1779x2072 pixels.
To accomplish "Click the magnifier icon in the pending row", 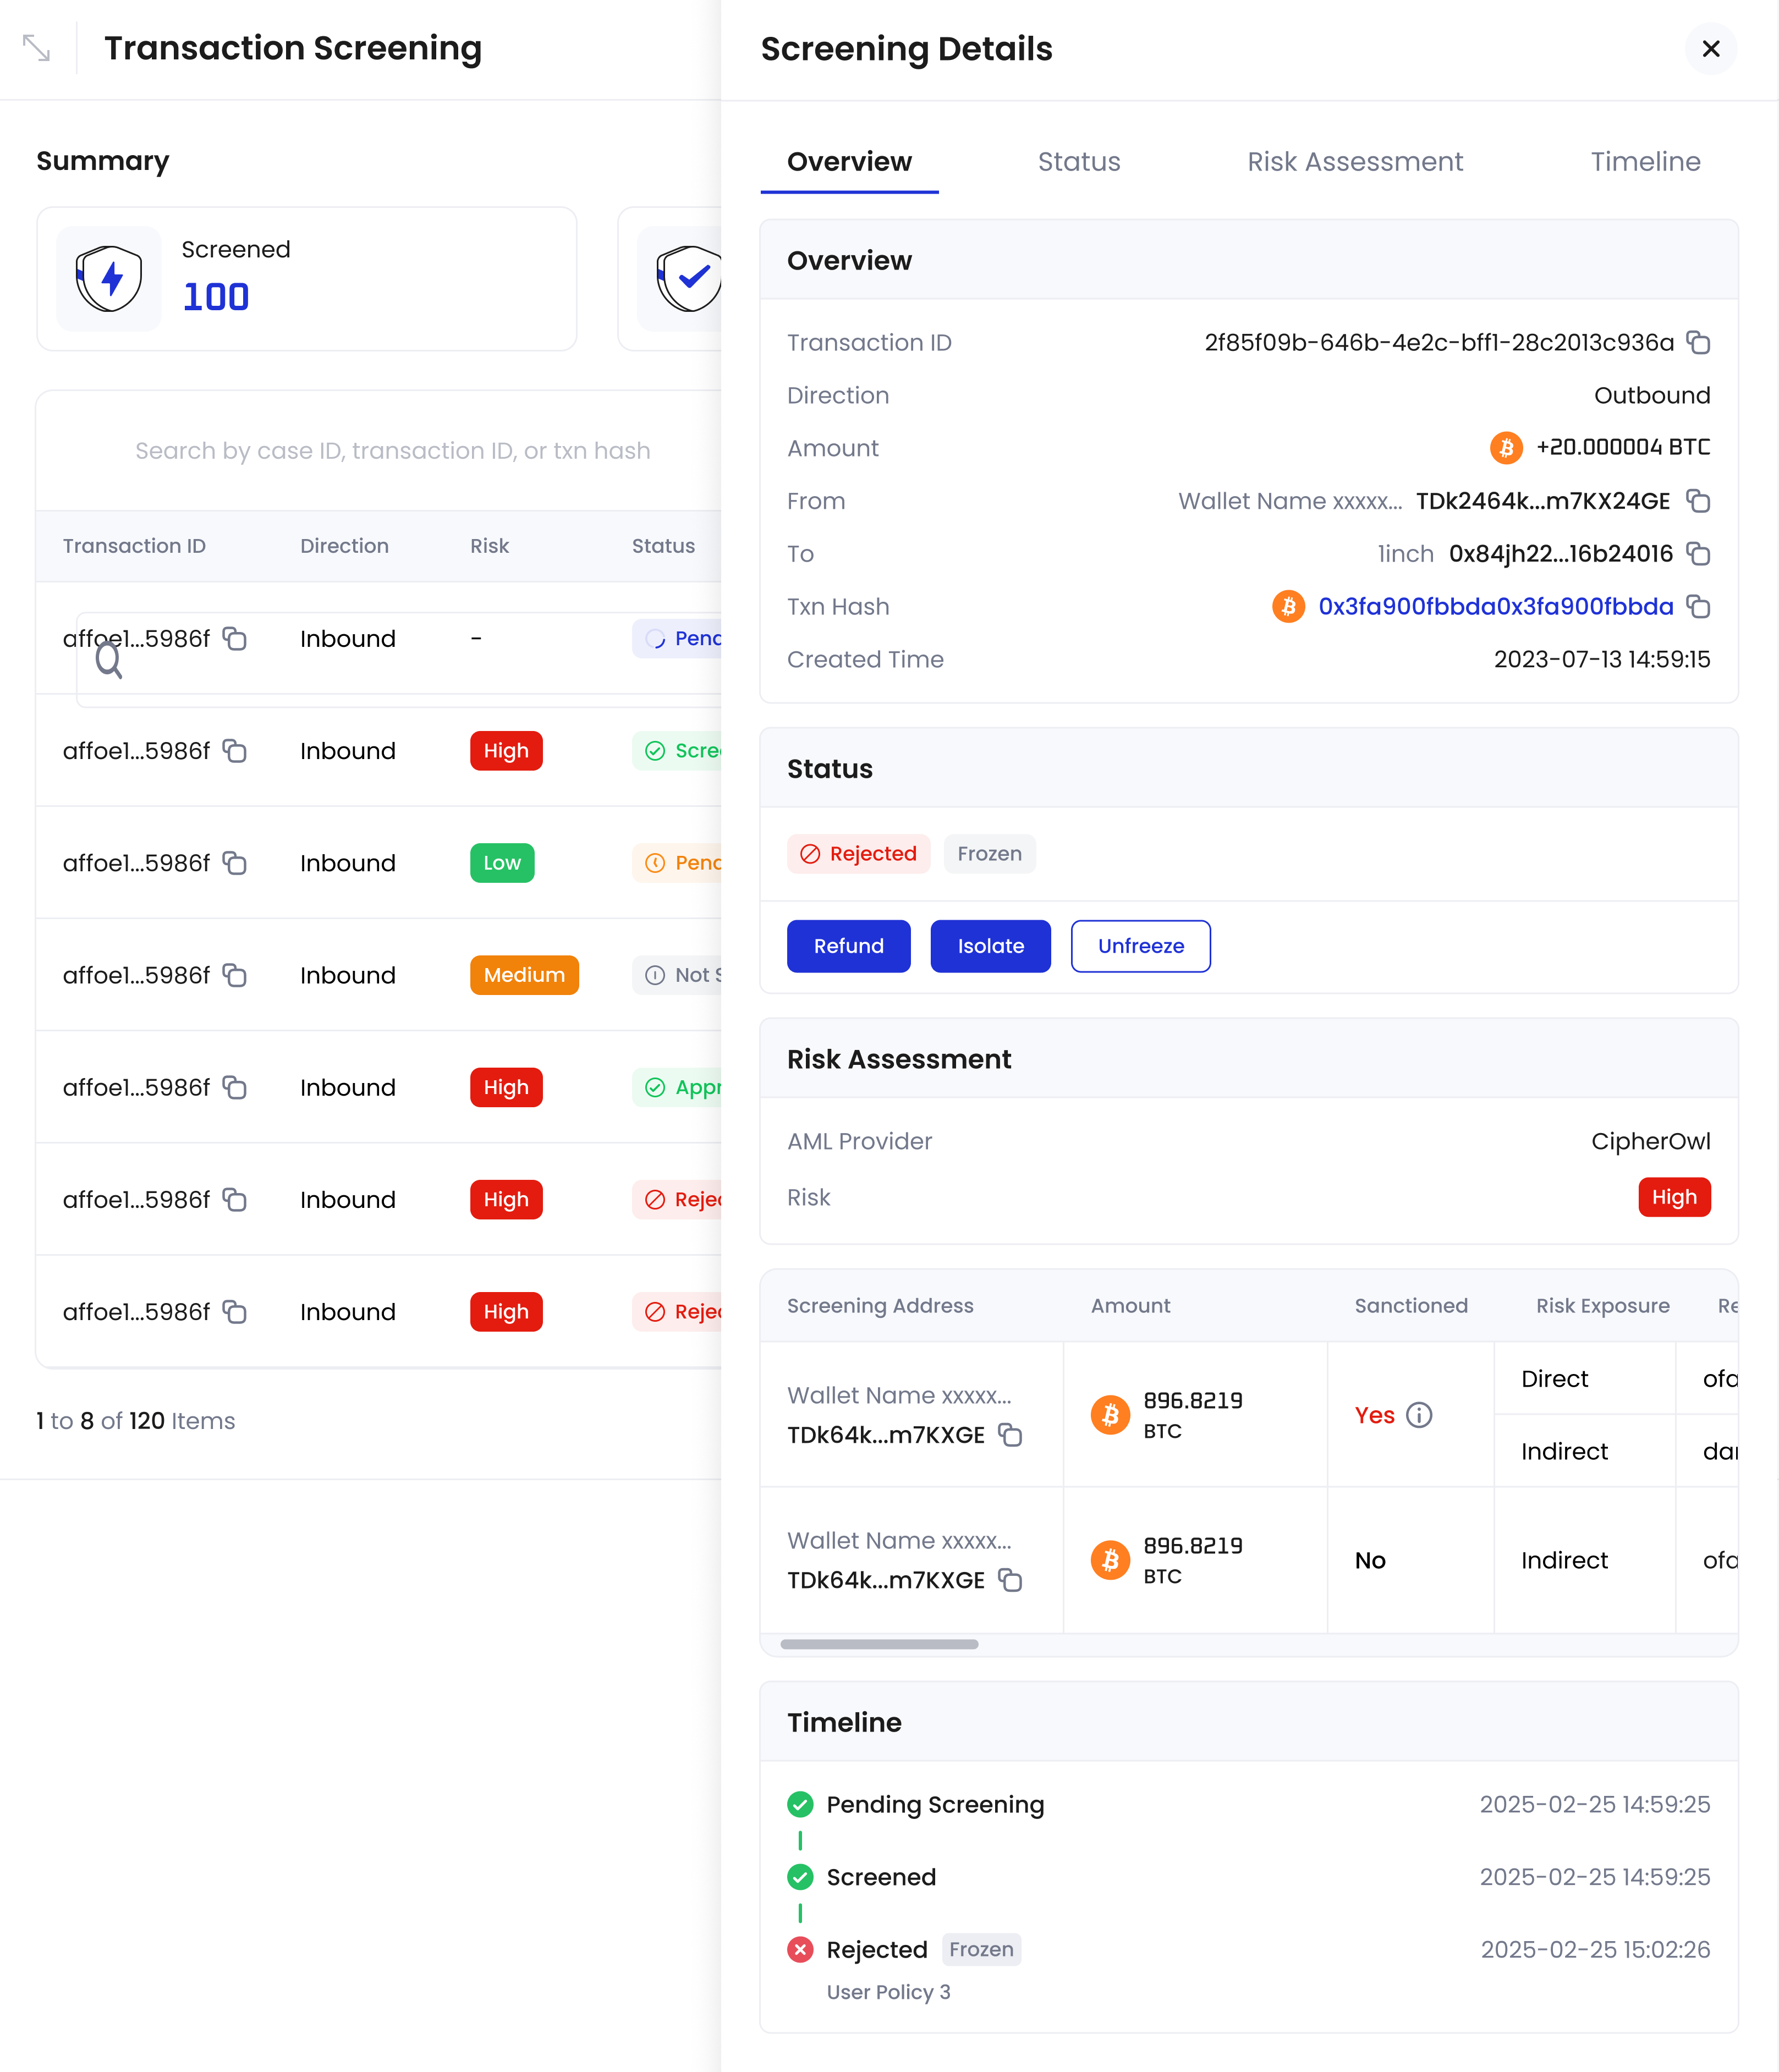I will tap(110, 661).
